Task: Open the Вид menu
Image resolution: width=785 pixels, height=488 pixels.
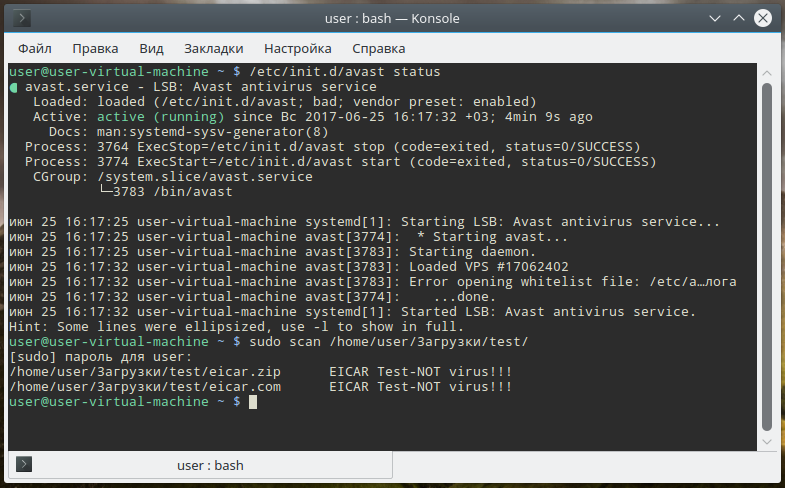Action: (x=151, y=49)
